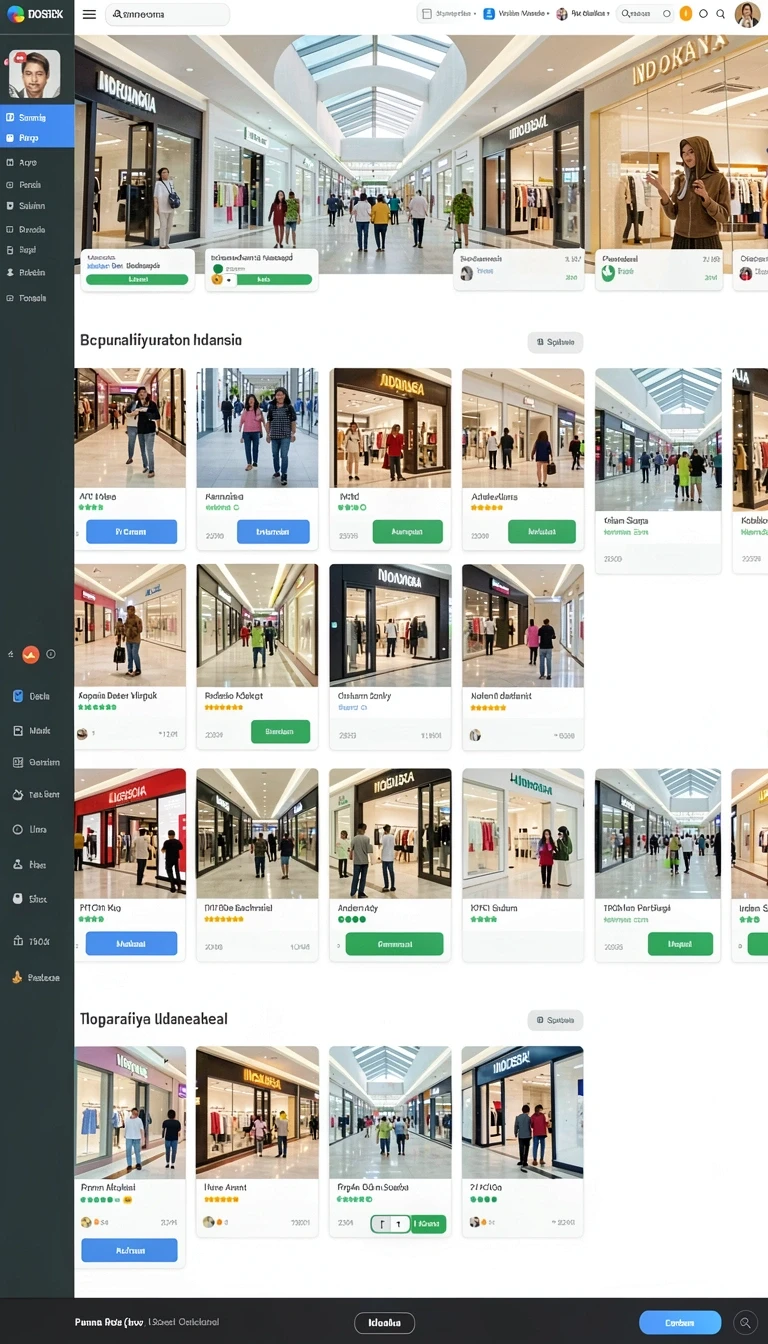This screenshot has width=768, height=1344.
Task: Click the green button on the third top-row store card
Action: [407, 532]
